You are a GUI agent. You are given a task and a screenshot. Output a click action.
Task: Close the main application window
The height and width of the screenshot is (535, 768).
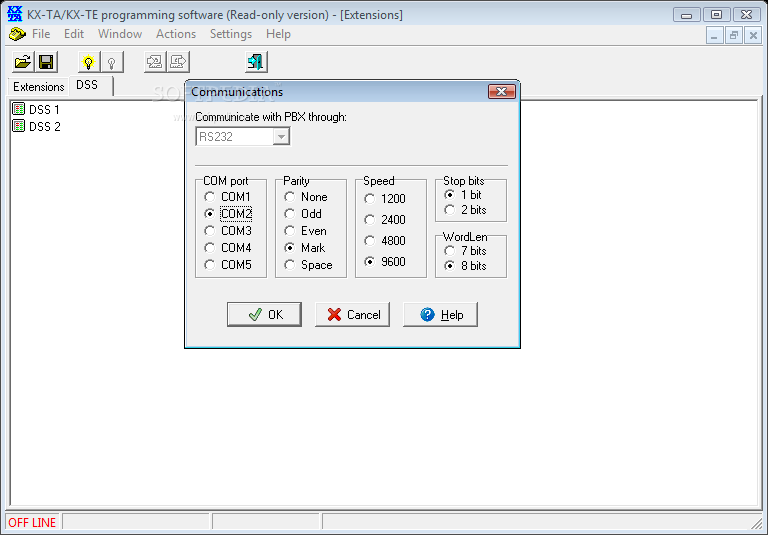point(746,15)
